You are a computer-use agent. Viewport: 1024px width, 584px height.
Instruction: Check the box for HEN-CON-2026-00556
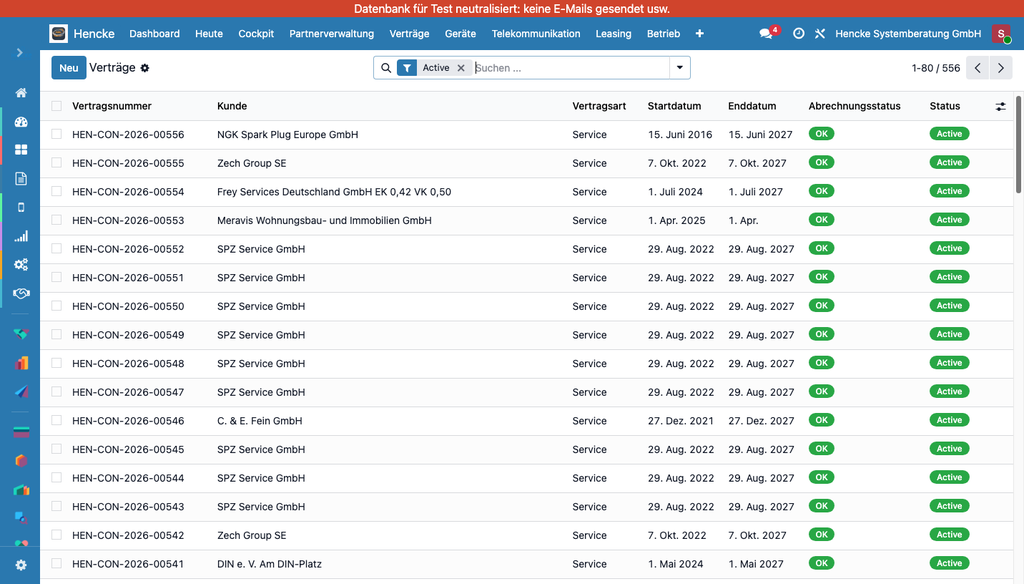click(x=57, y=134)
